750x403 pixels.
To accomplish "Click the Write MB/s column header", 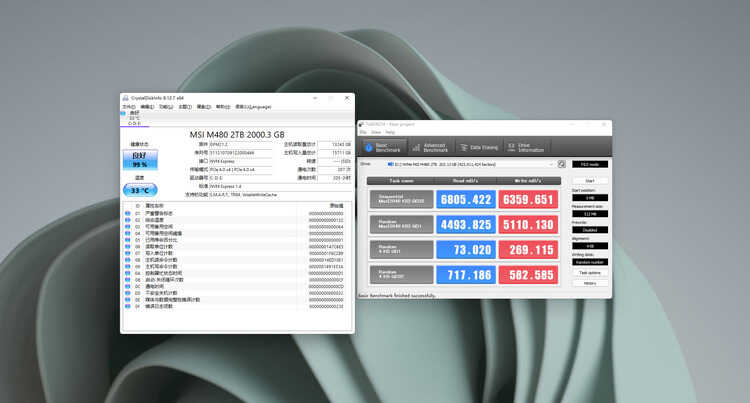I will [528, 181].
